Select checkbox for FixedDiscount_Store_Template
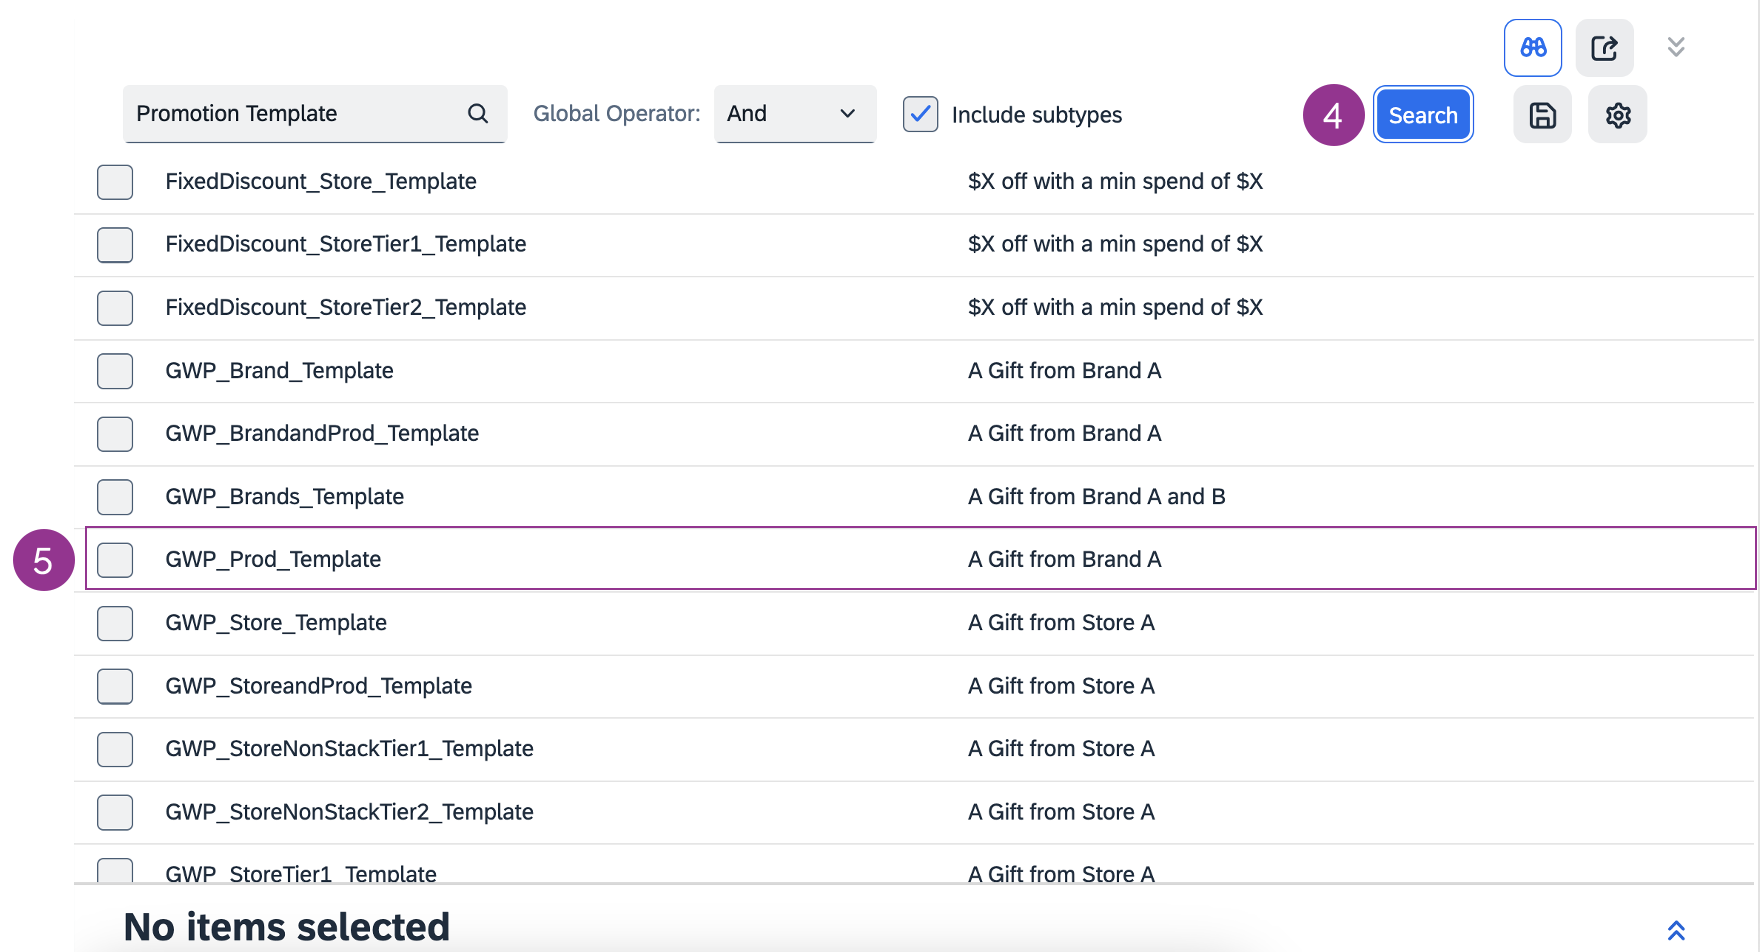 (115, 182)
